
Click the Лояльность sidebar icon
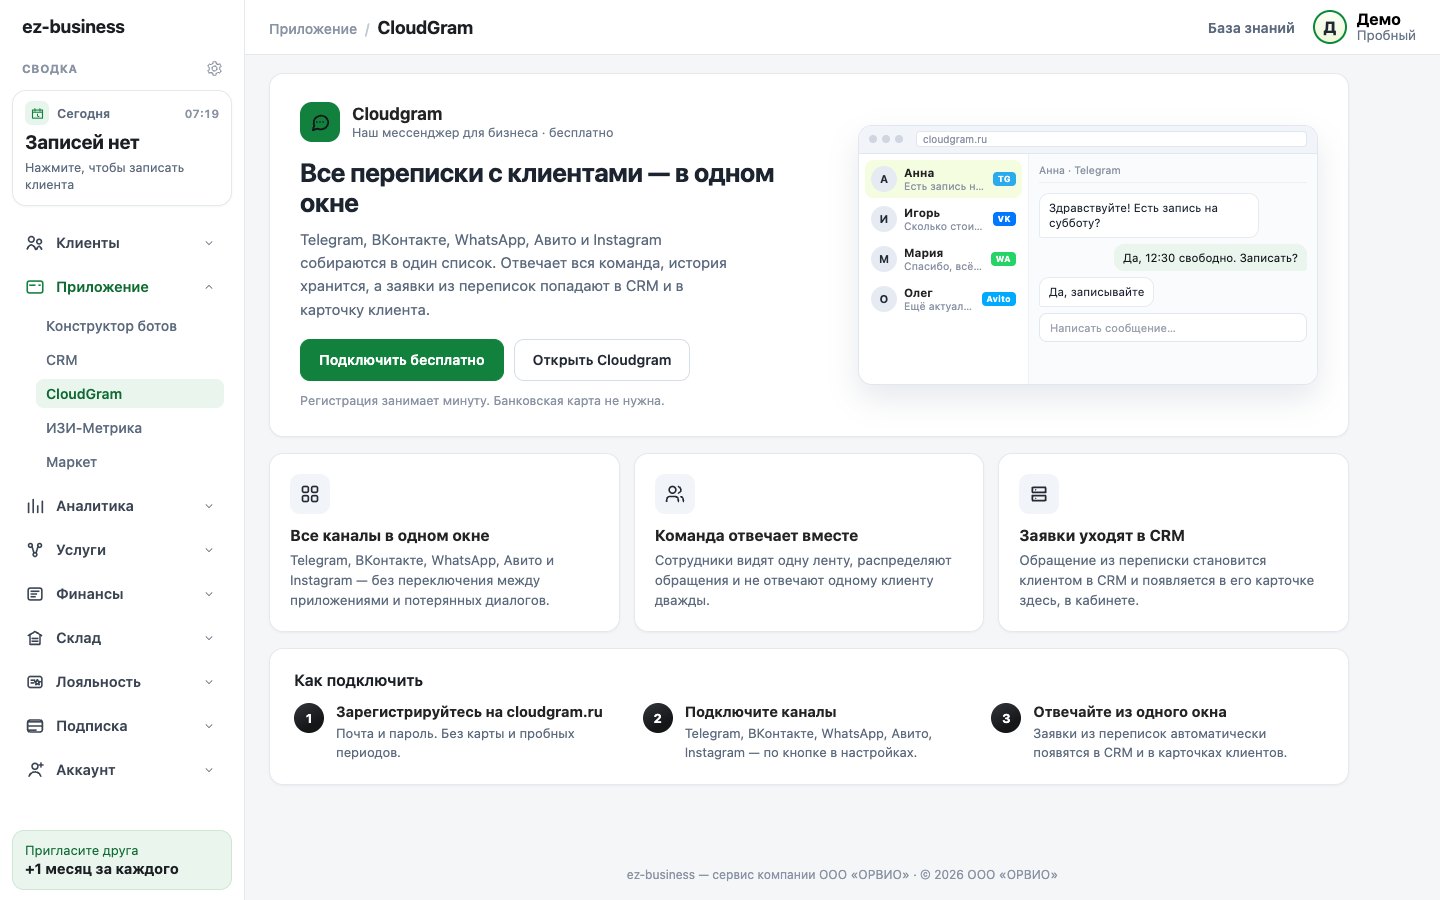(35, 682)
